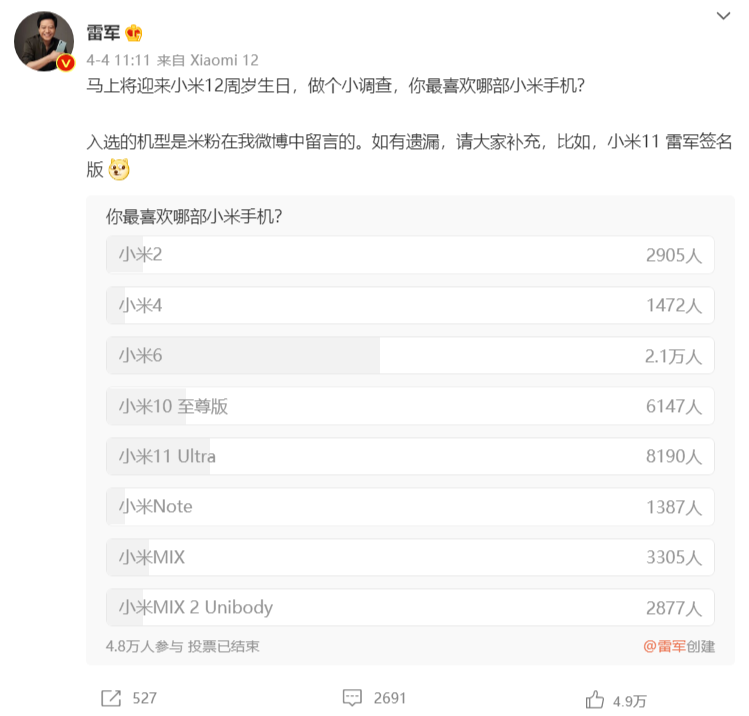Select the 小米2 poll option
Viewport: 749px width, 716px height.
[410, 255]
